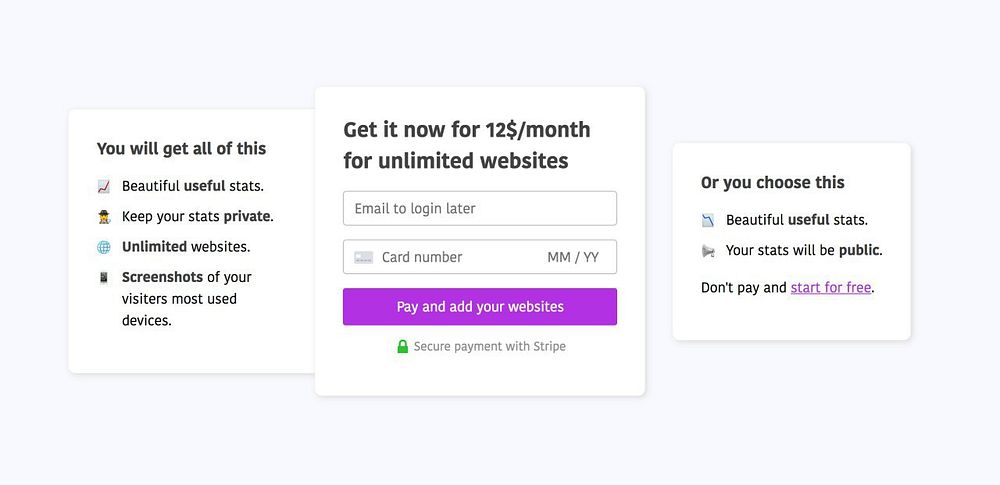This screenshot has height=485, width=1000.
Task: Focus the Card number input
Action: [450, 257]
